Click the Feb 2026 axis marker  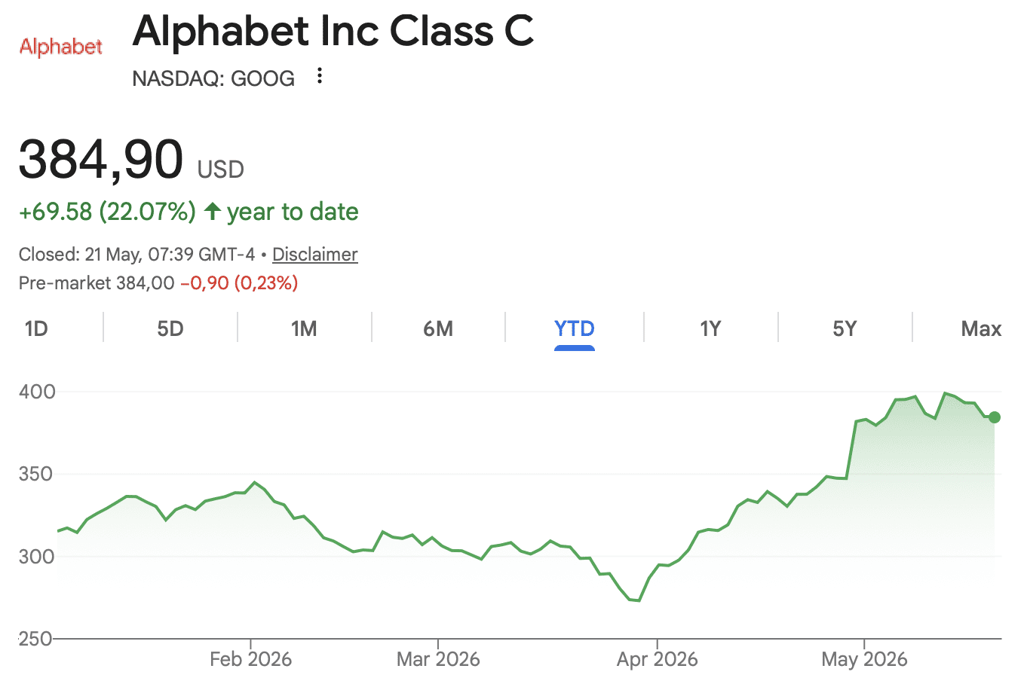(251, 659)
